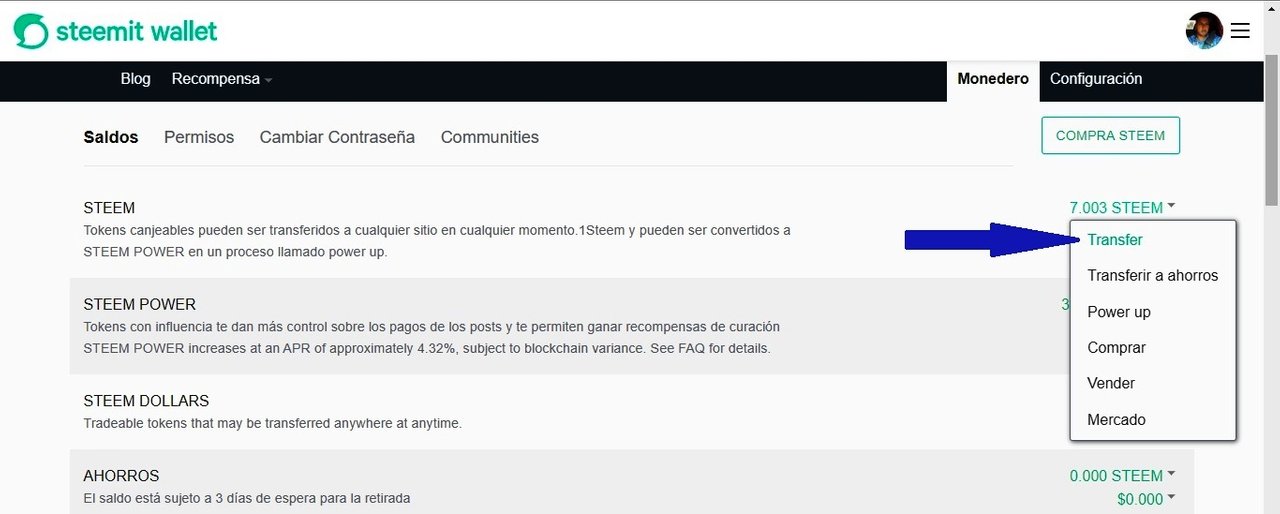The height and width of the screenshot is (514, 1280).
Task: Click the AHORROS section heading
Action: pyautogui.click(x=121, y=476)
